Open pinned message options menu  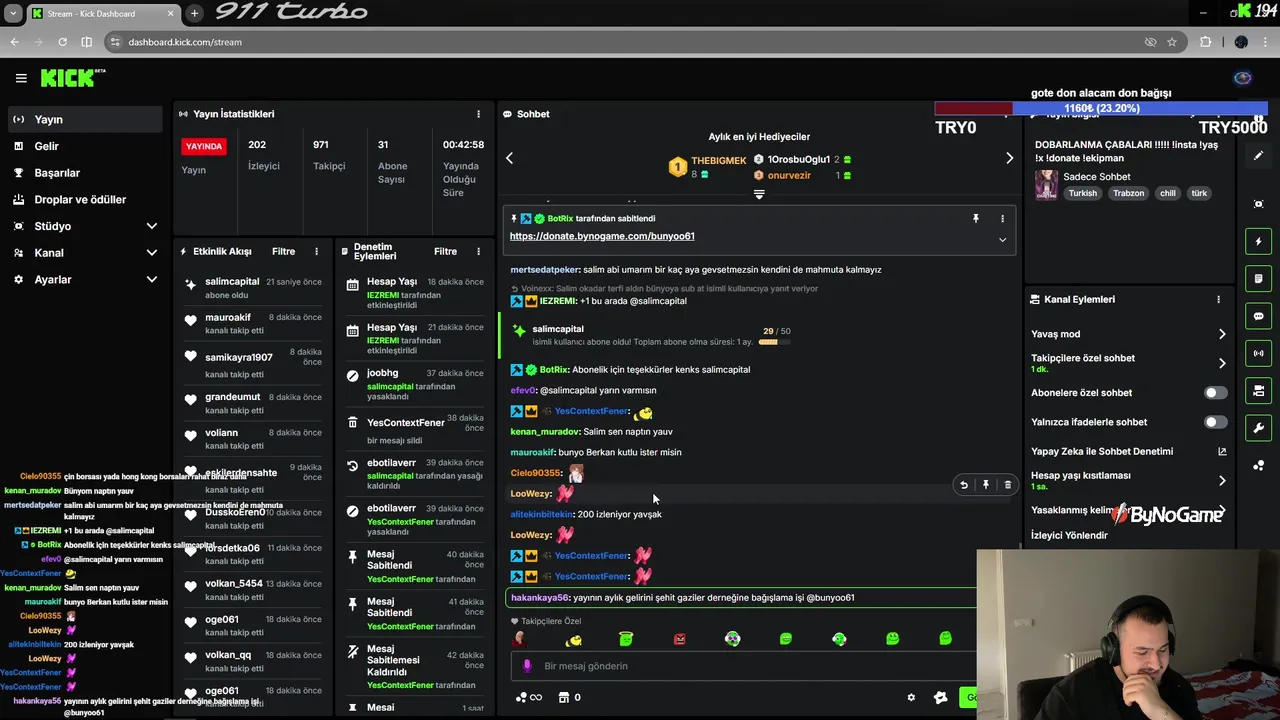pyautogui.click(x=1002, y=218)
